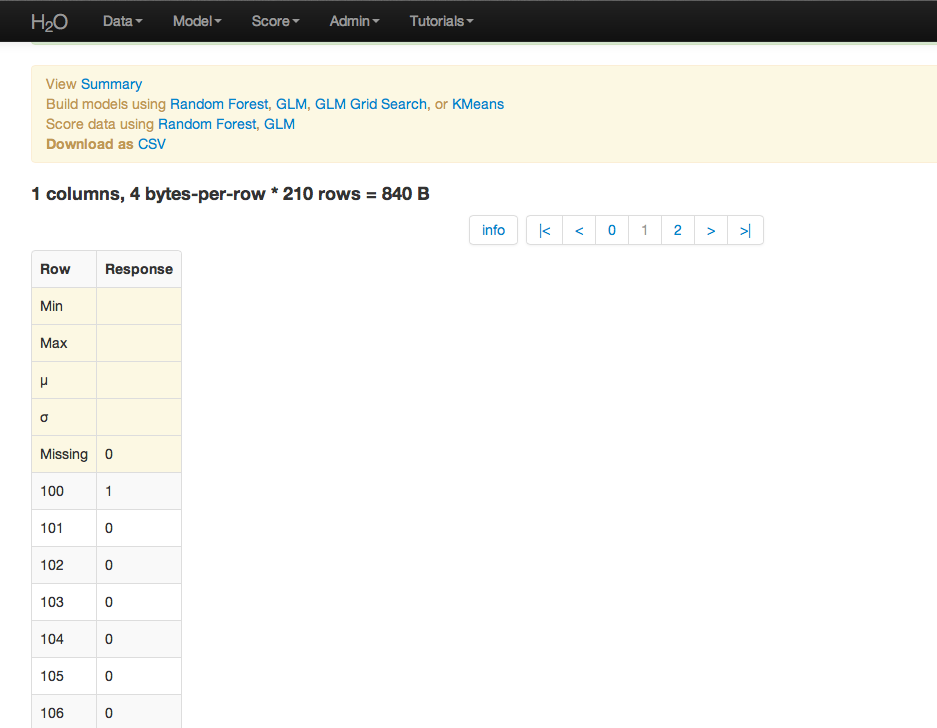Click the H2O logo in navbar
This screenshot has height=728, width=937.
pos(49,21)
